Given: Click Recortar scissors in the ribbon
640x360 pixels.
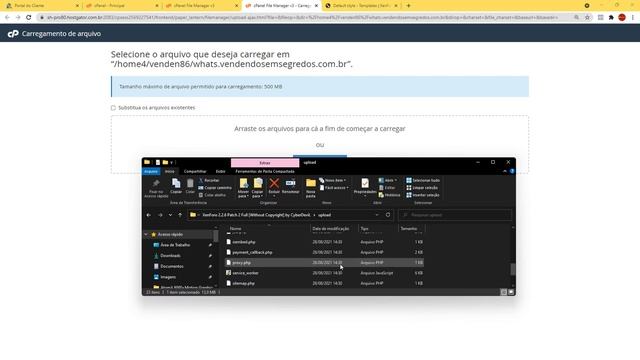Looking at the screenshot, I should [x=209, y=180].
